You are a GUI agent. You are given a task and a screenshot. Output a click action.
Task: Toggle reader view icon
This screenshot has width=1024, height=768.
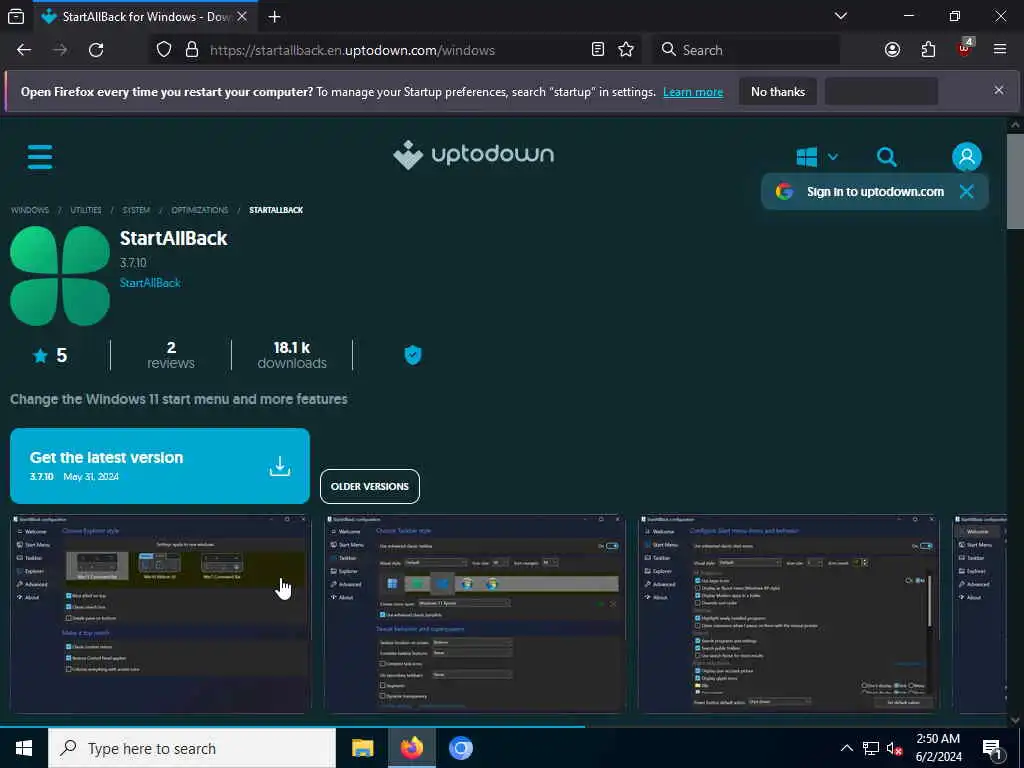[x=598, y=50]
